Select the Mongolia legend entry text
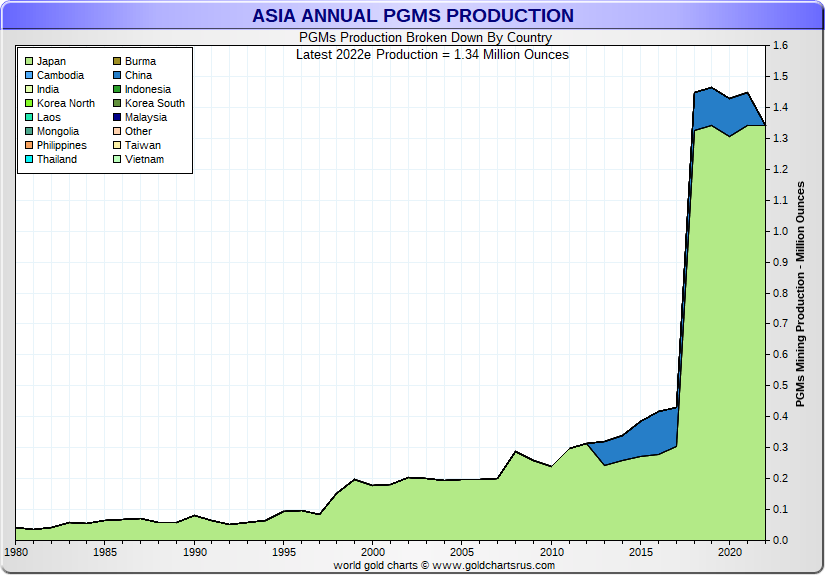Image resolution: width=825 pixels, height=575 pixels. tap(58, 132)
